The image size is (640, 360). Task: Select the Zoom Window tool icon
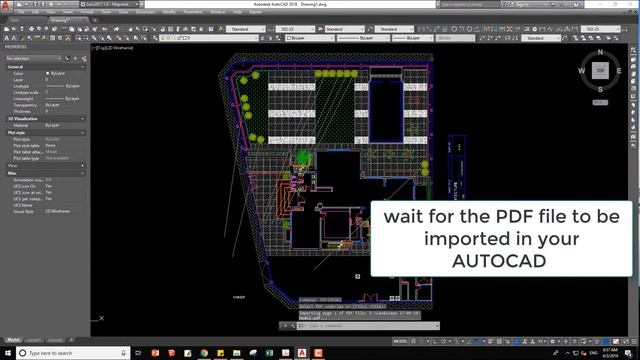(x=145, y=29)
